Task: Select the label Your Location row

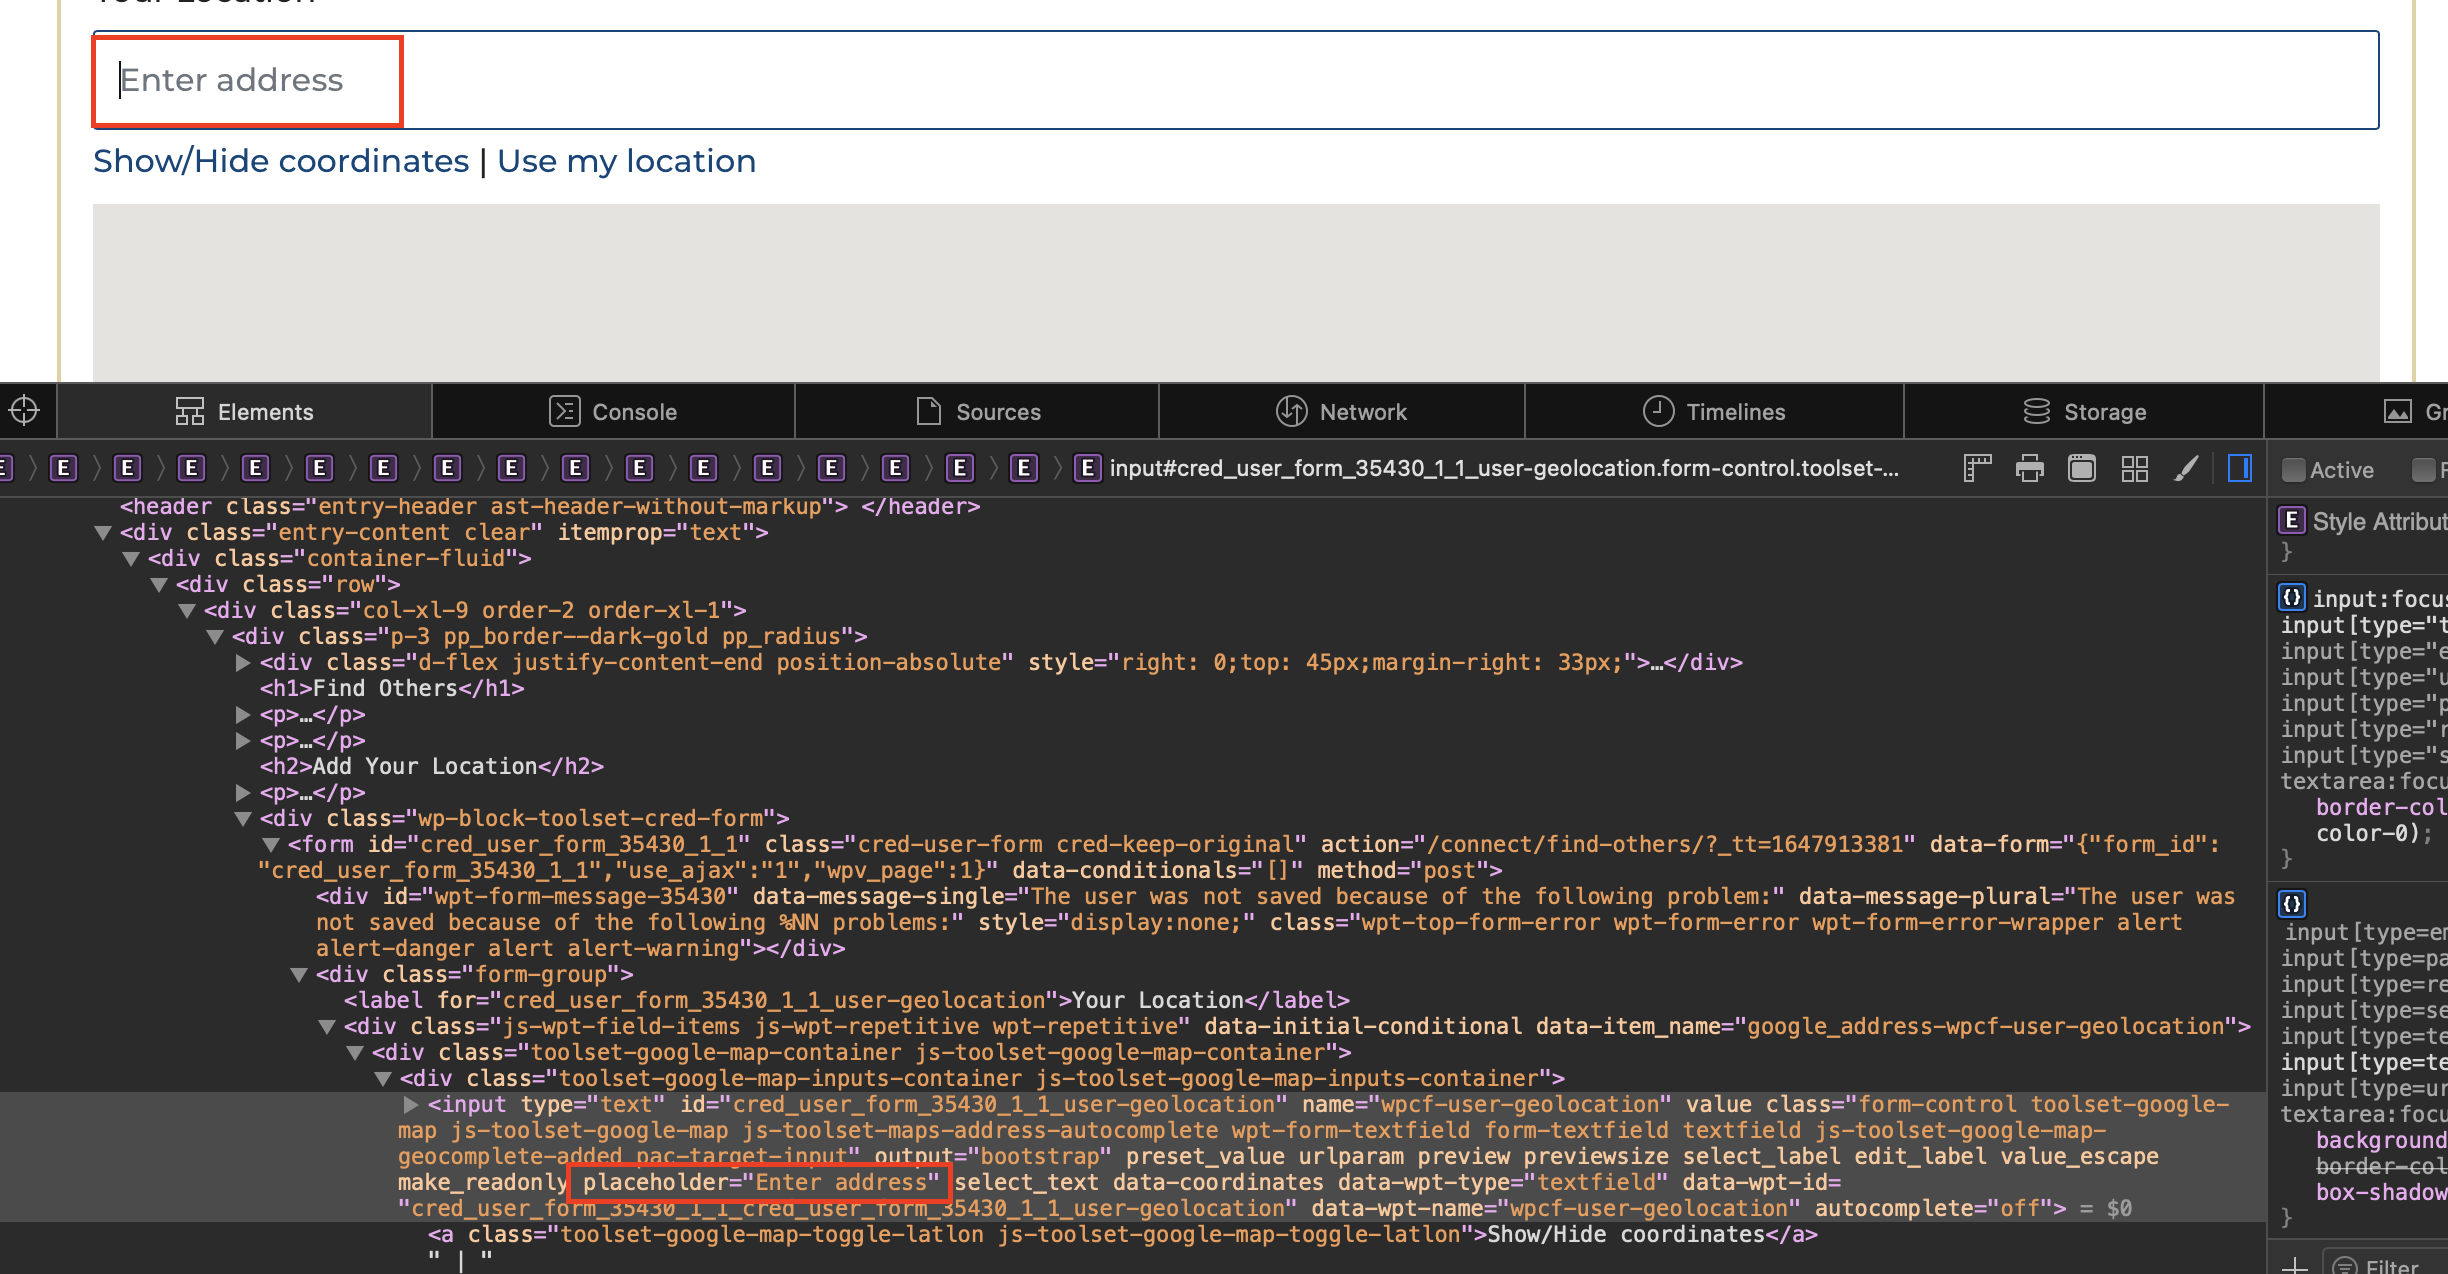Action: click(x=847, y=1001)
